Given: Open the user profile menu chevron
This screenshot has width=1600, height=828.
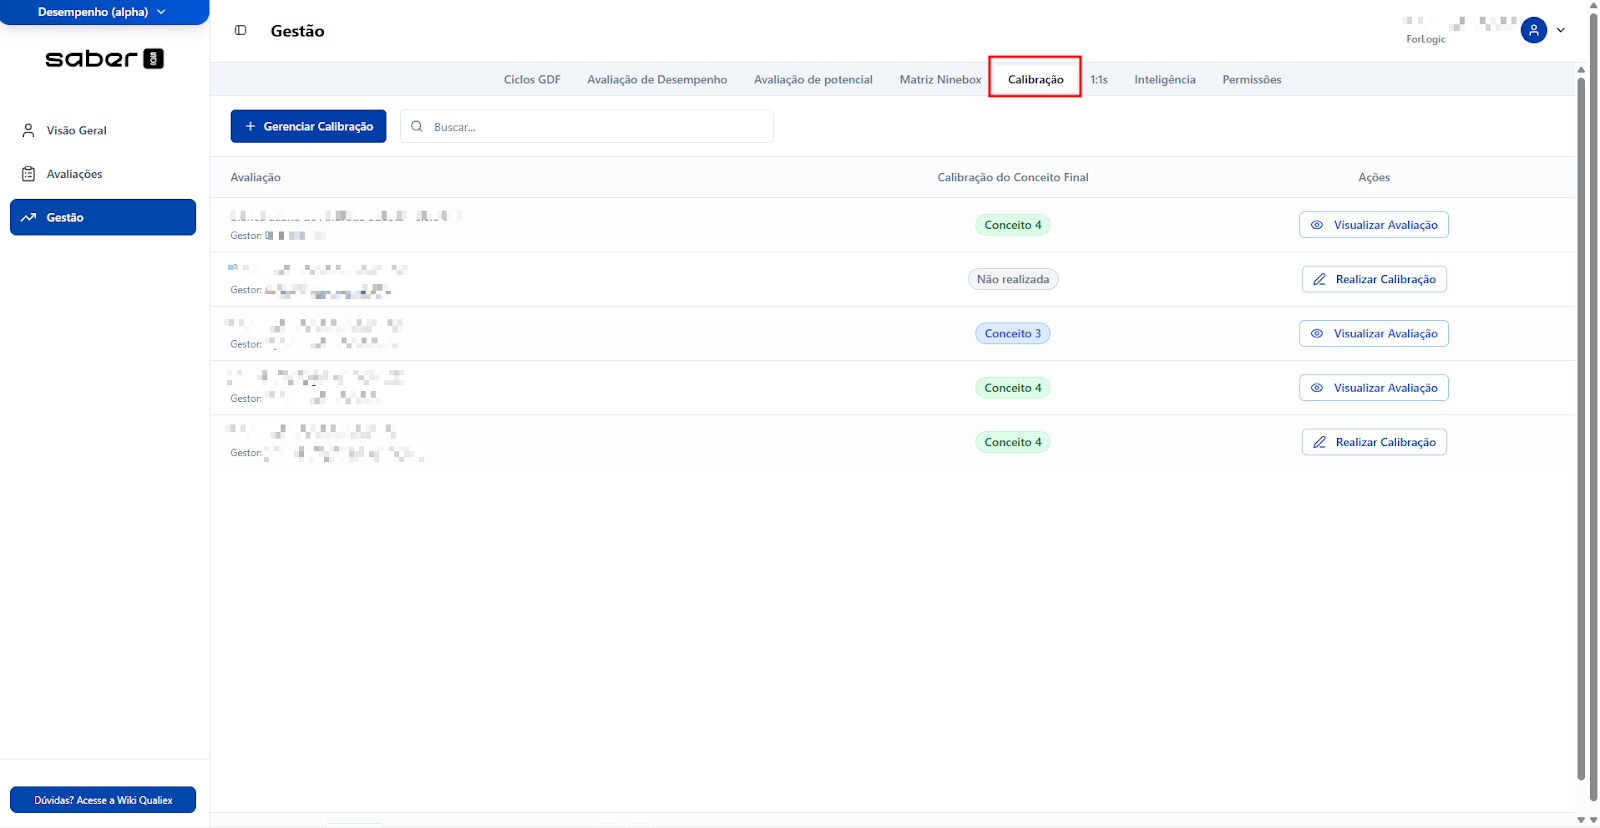Looking at the screenshot, I should point(1560,30).
